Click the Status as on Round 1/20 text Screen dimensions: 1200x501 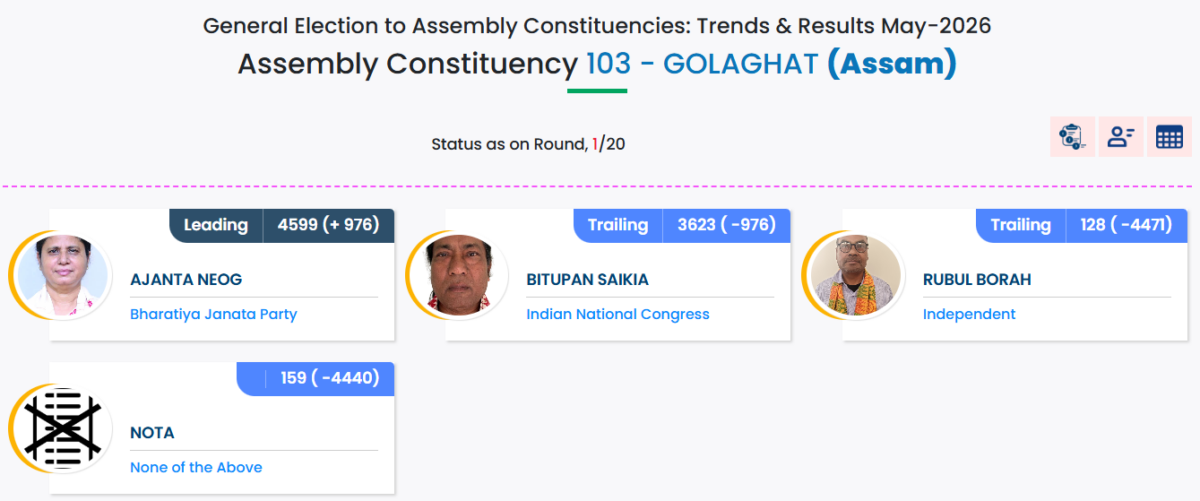(x=528, y=144)
